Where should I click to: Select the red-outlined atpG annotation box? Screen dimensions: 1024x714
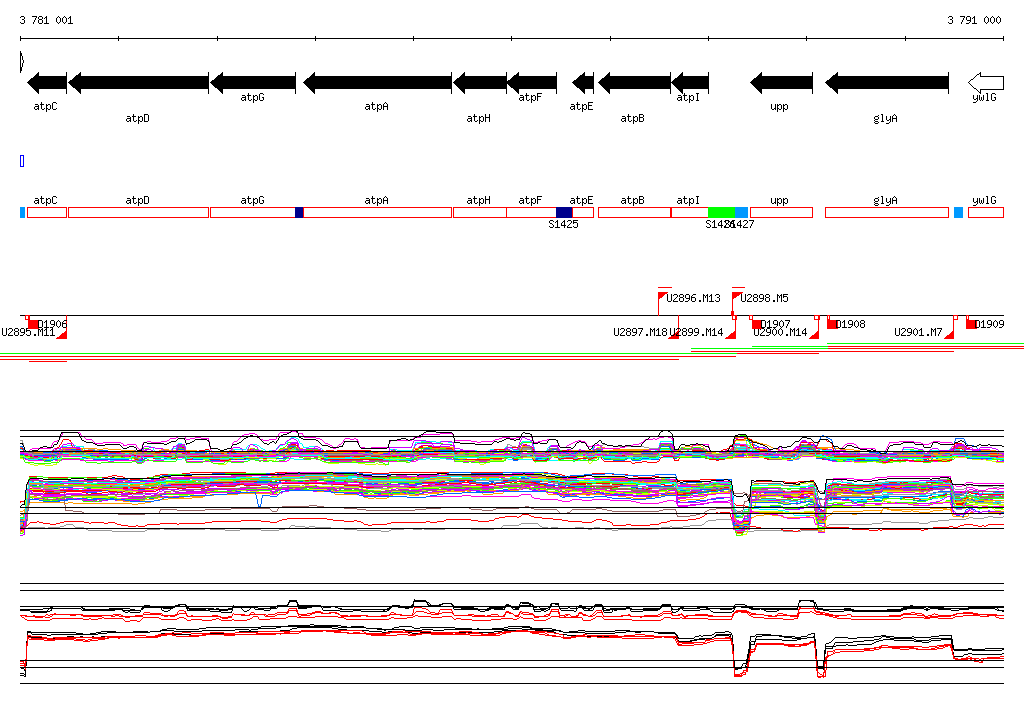tap(253, 212)
